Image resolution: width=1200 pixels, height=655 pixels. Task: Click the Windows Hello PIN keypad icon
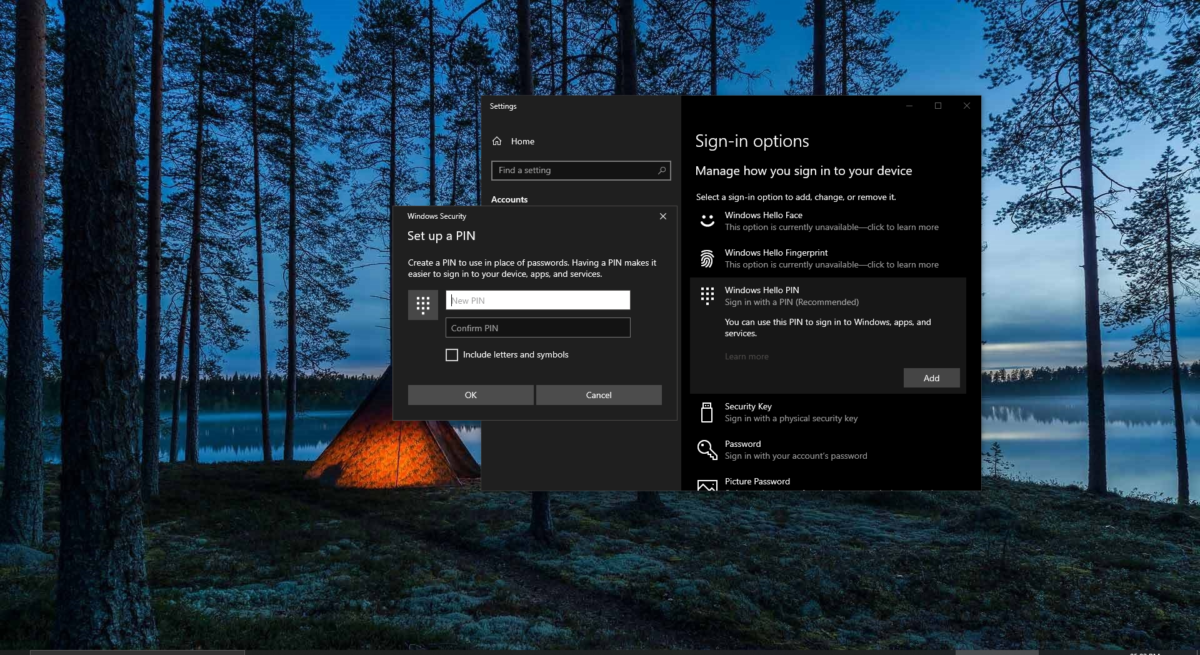click(708, 295)
